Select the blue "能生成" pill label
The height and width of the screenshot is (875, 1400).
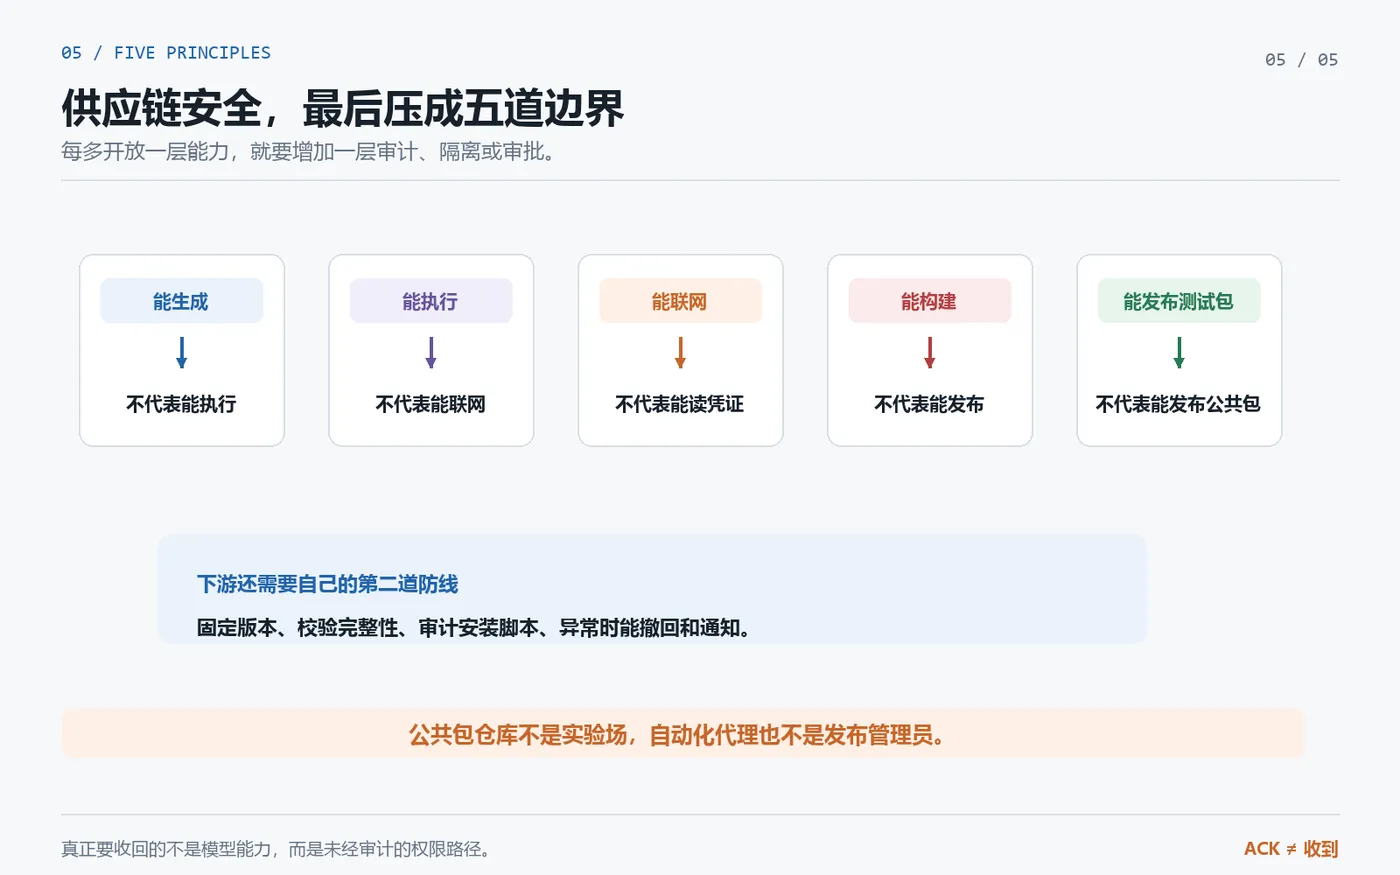coord(181,301)
